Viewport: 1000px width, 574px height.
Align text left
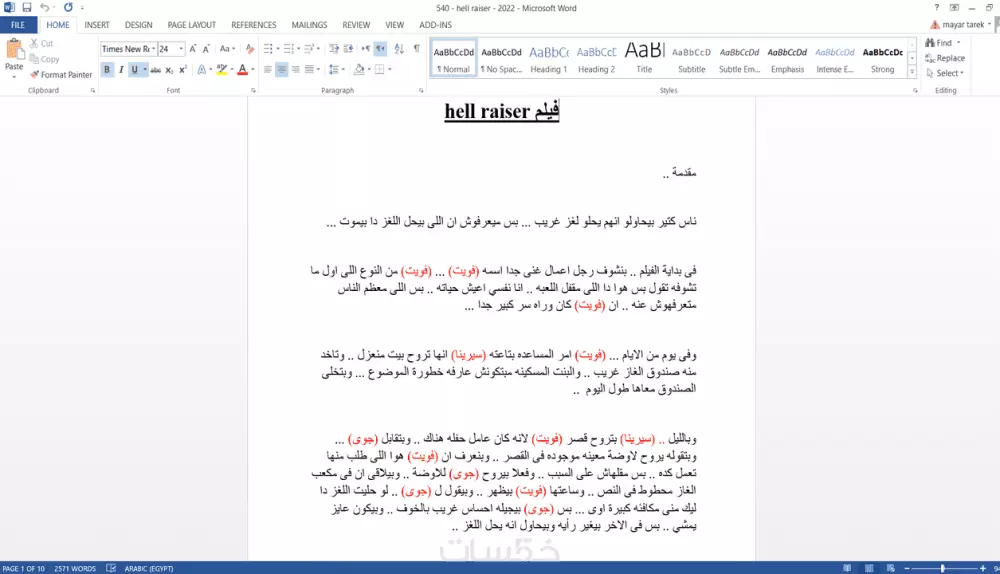click(x=268, y=70)
